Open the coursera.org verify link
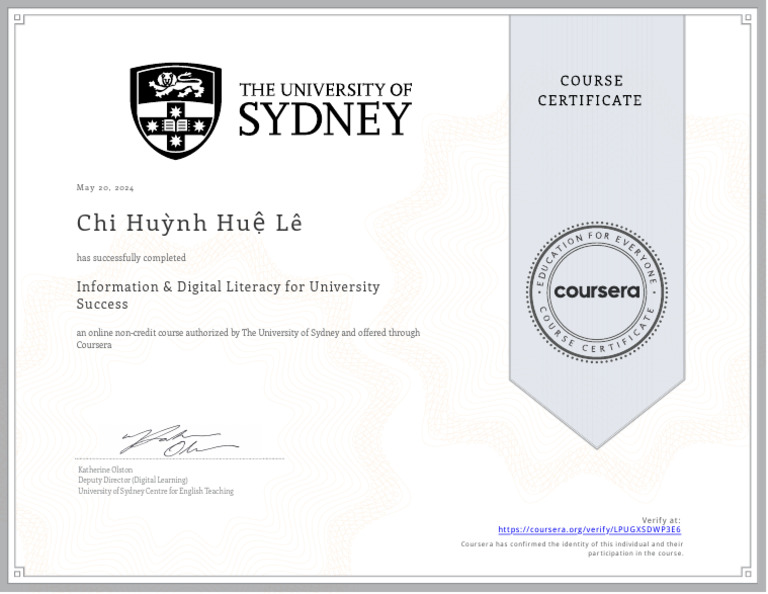Image resolution: width=768 pixels, height=594 pixels. point(589,529)
